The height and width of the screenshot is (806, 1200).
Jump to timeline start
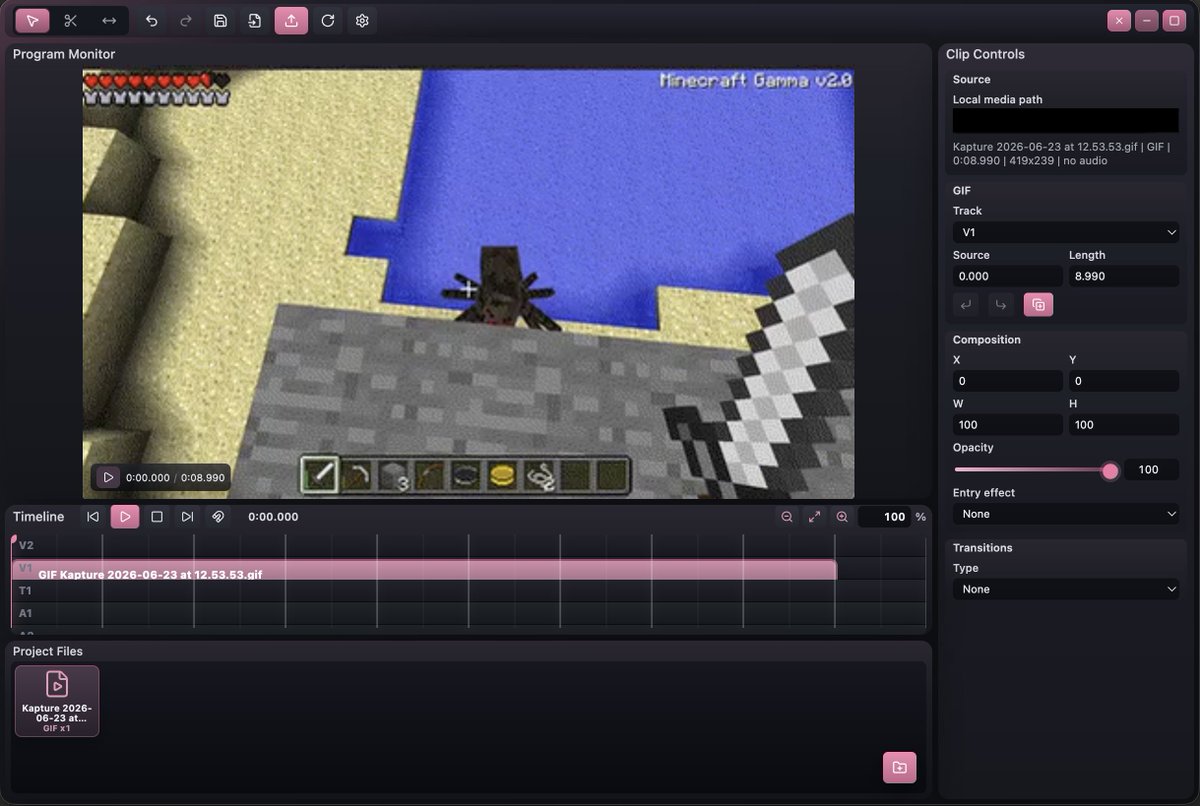(93, 517)
